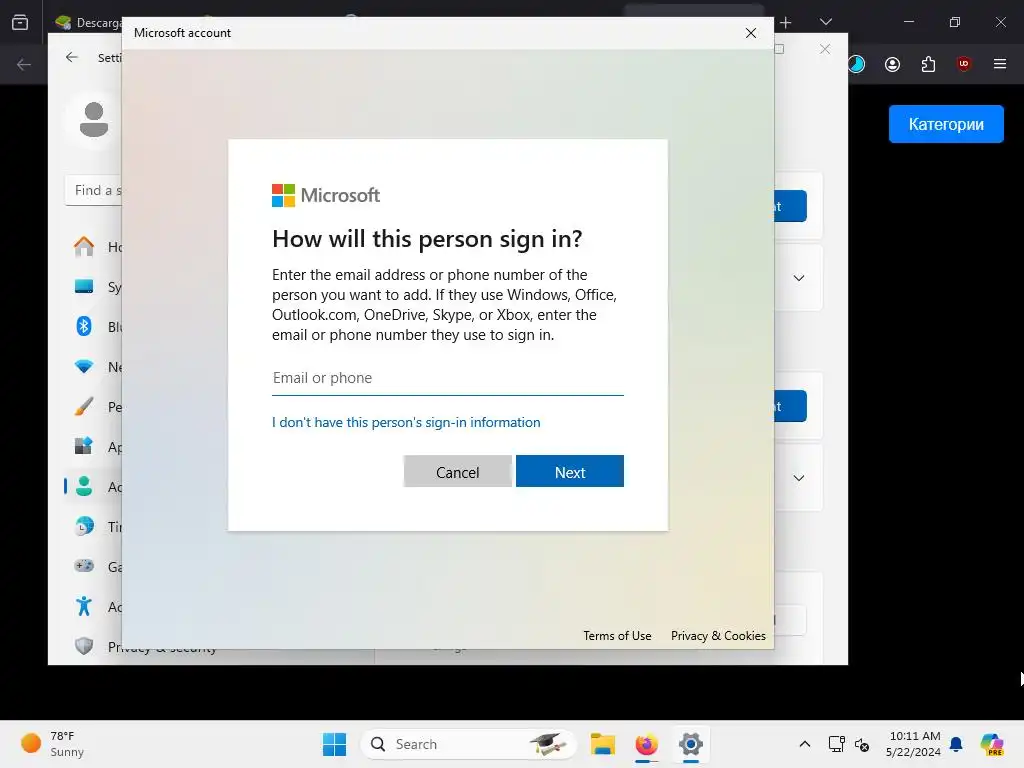This screenshot has height=768, width=1024.
Task: Select the Gaming controller icon in sidebar
Action: pos(84,566)
